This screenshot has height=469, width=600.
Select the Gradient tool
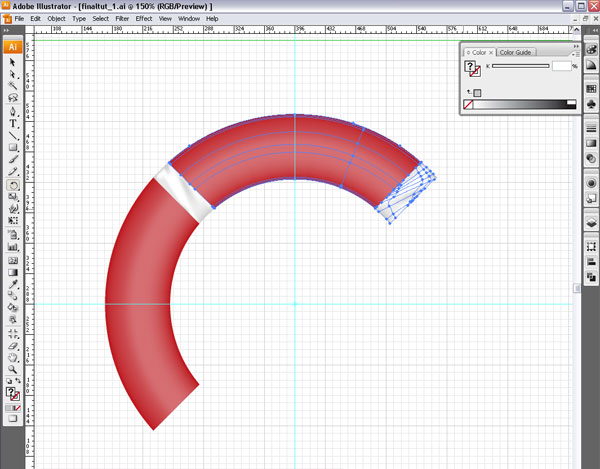point(13,272)
